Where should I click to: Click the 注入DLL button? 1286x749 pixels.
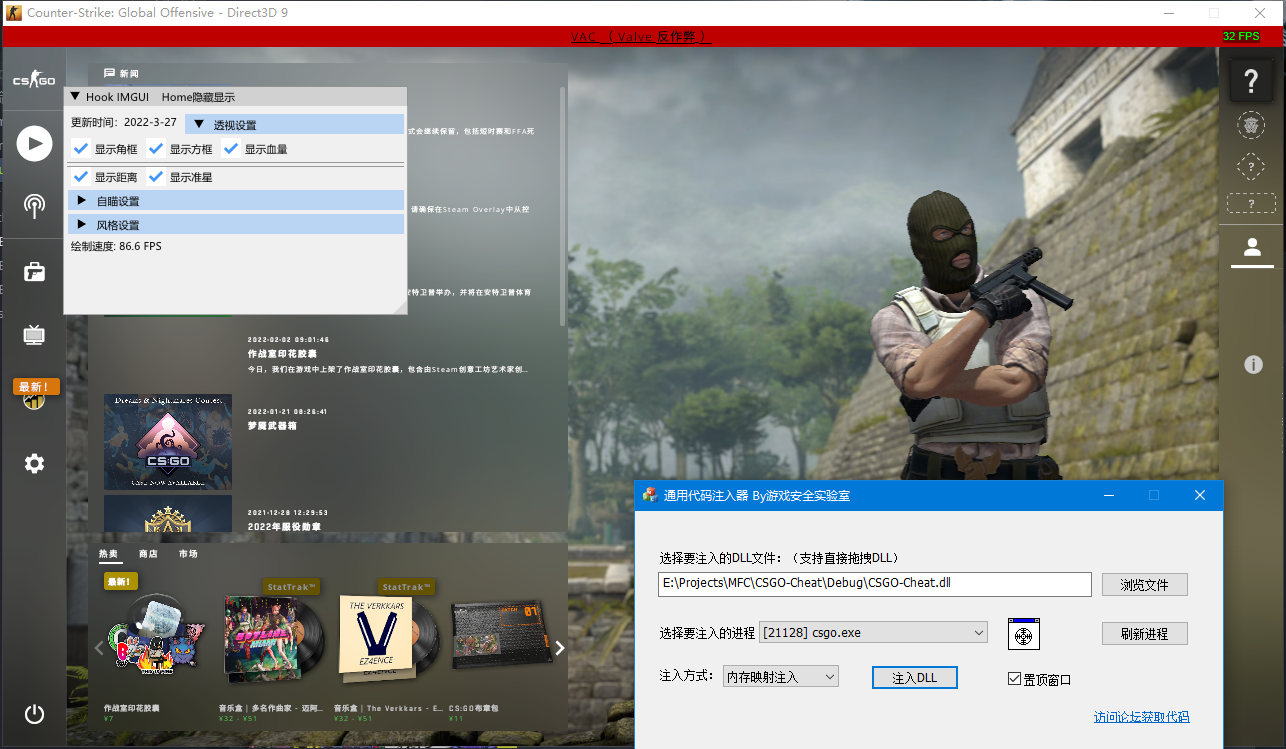point(915,678)
